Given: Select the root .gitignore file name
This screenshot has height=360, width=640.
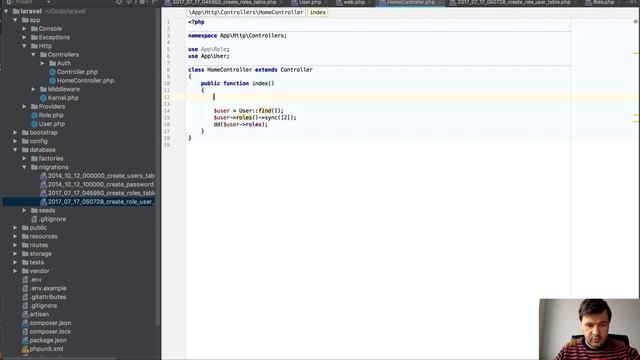Looking at the screenshot, I should 43,306.
